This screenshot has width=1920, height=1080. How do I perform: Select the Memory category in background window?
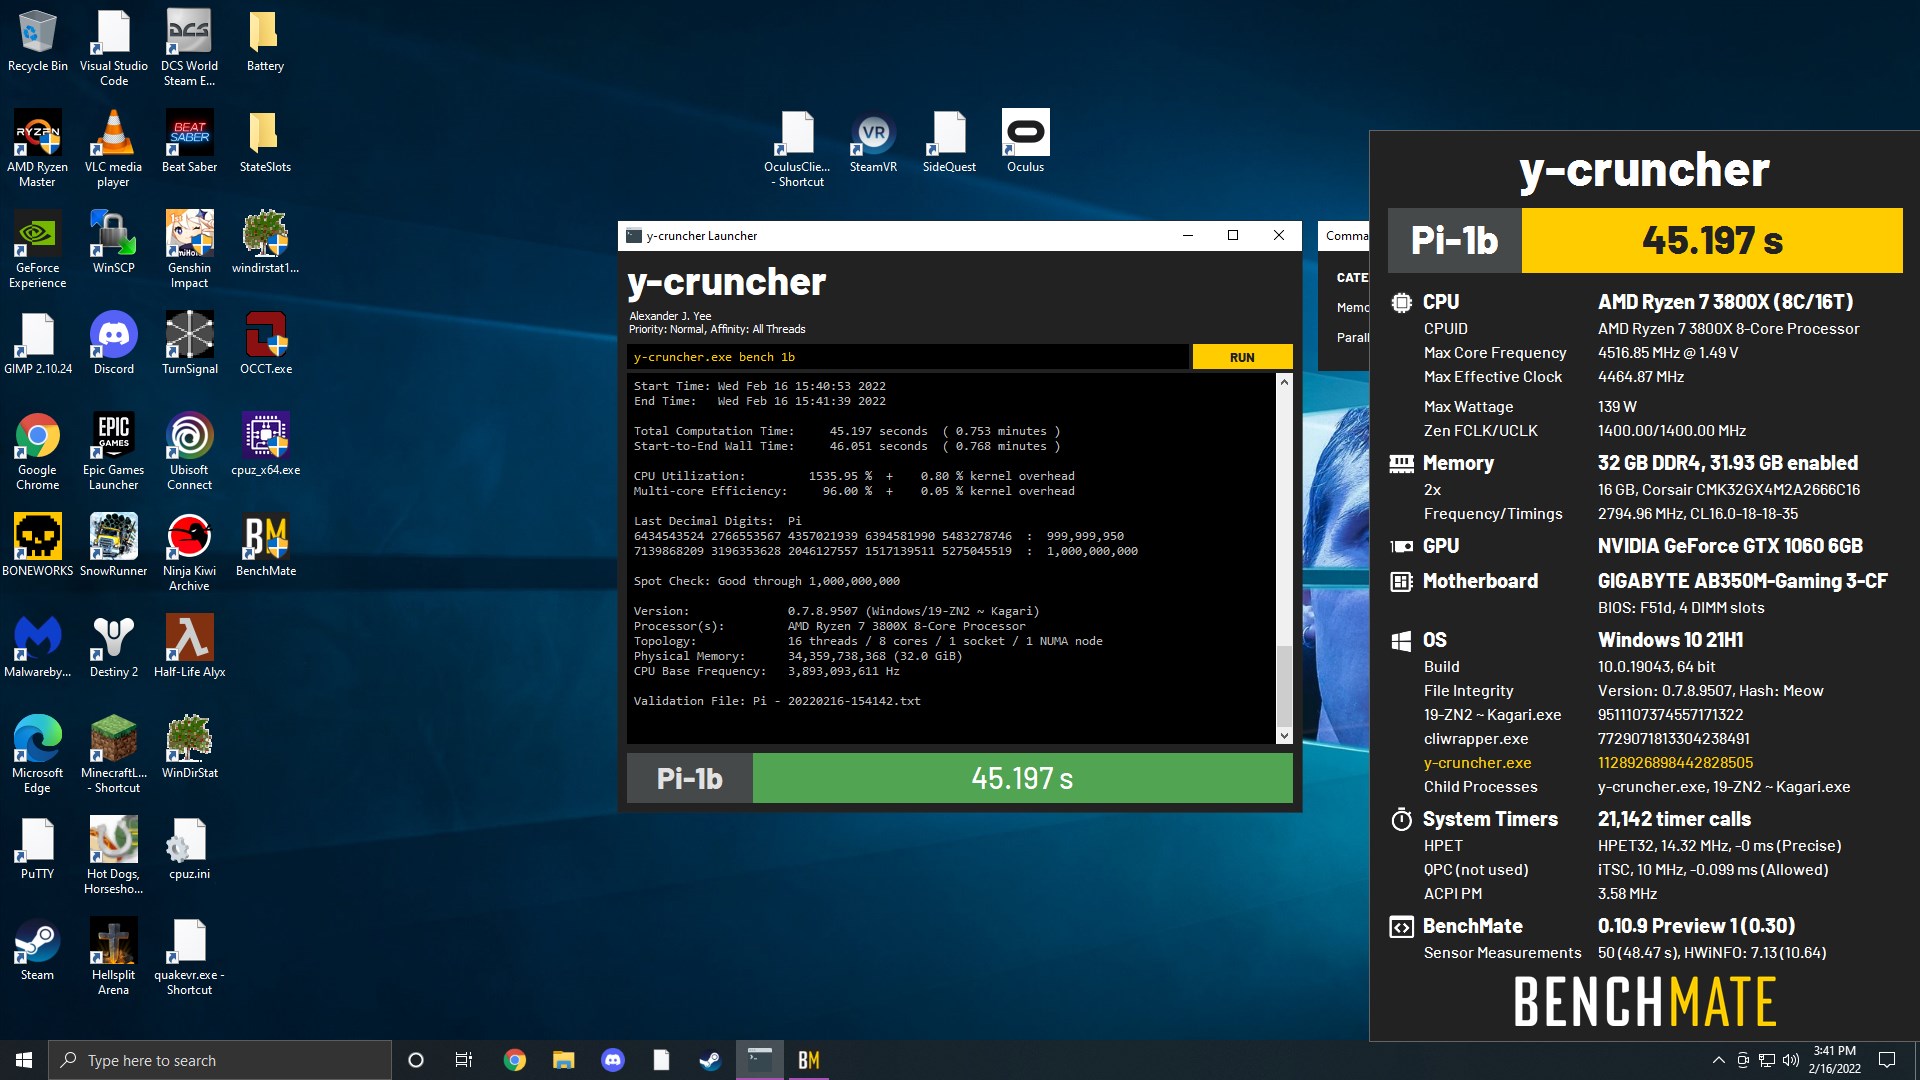point(1352,308)
